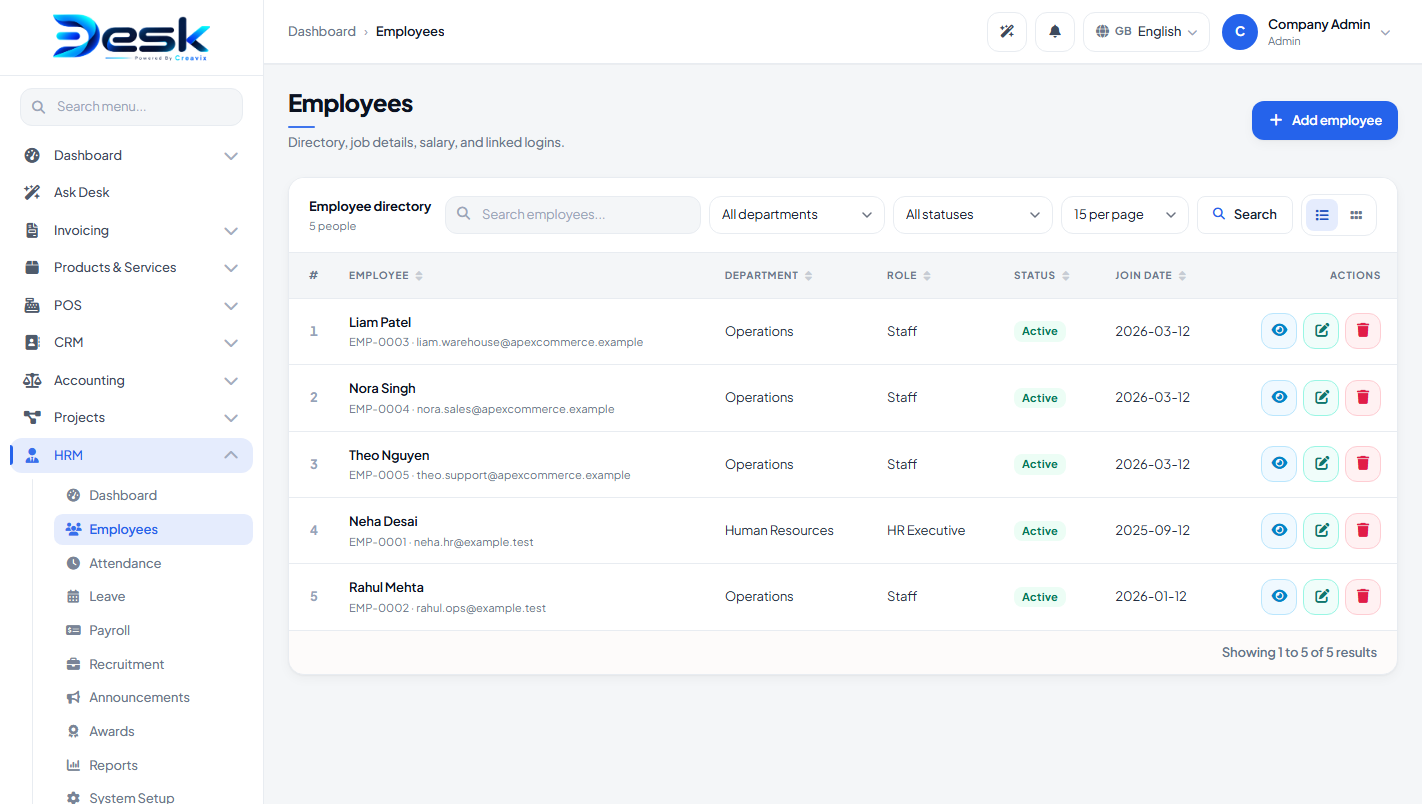
Task: Expand POS sidebar menu
Action: click(231, 306)
